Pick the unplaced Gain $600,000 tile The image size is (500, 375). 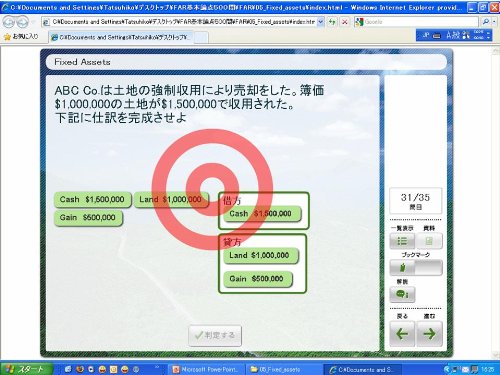click(x=88, y=218)
